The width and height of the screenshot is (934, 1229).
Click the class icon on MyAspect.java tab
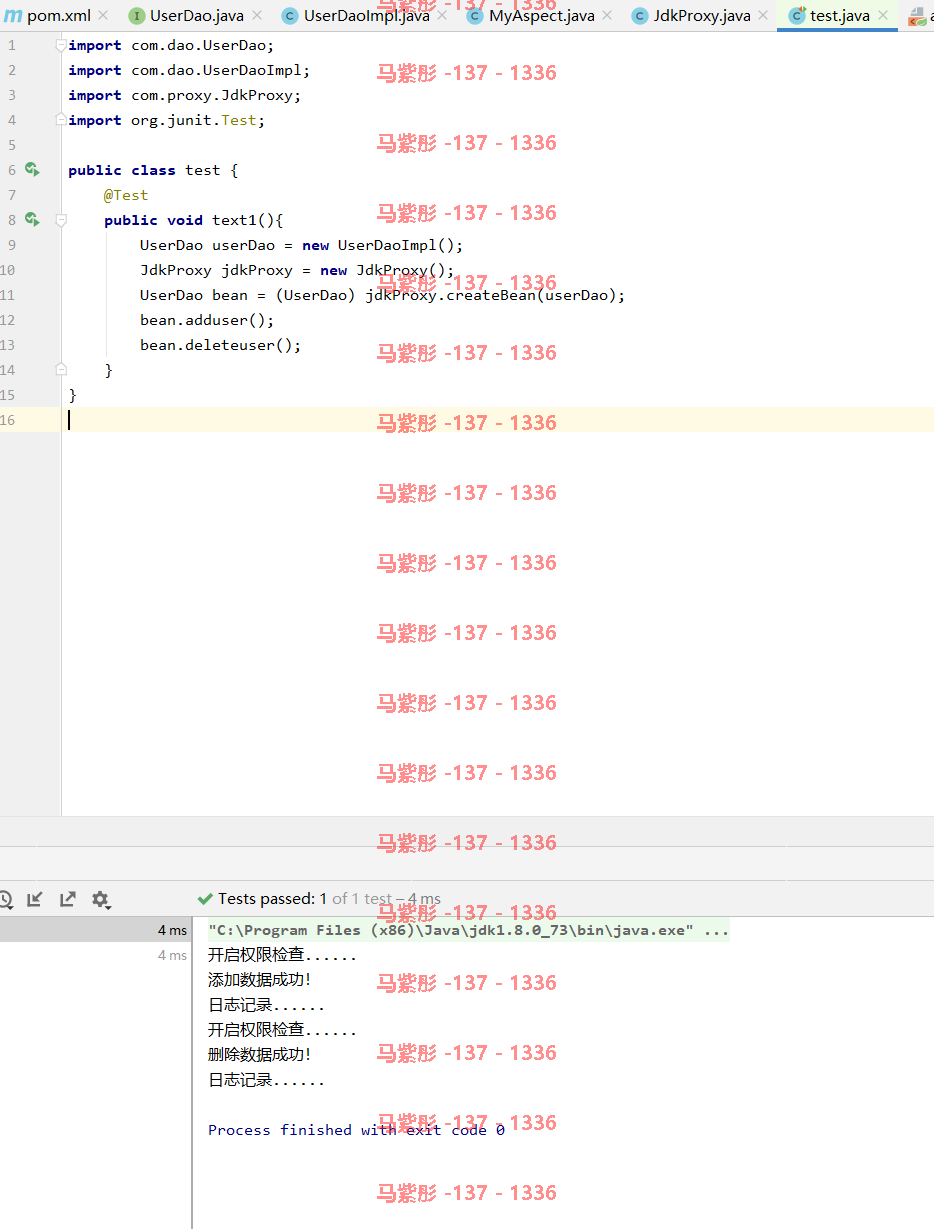click(475, 16)
